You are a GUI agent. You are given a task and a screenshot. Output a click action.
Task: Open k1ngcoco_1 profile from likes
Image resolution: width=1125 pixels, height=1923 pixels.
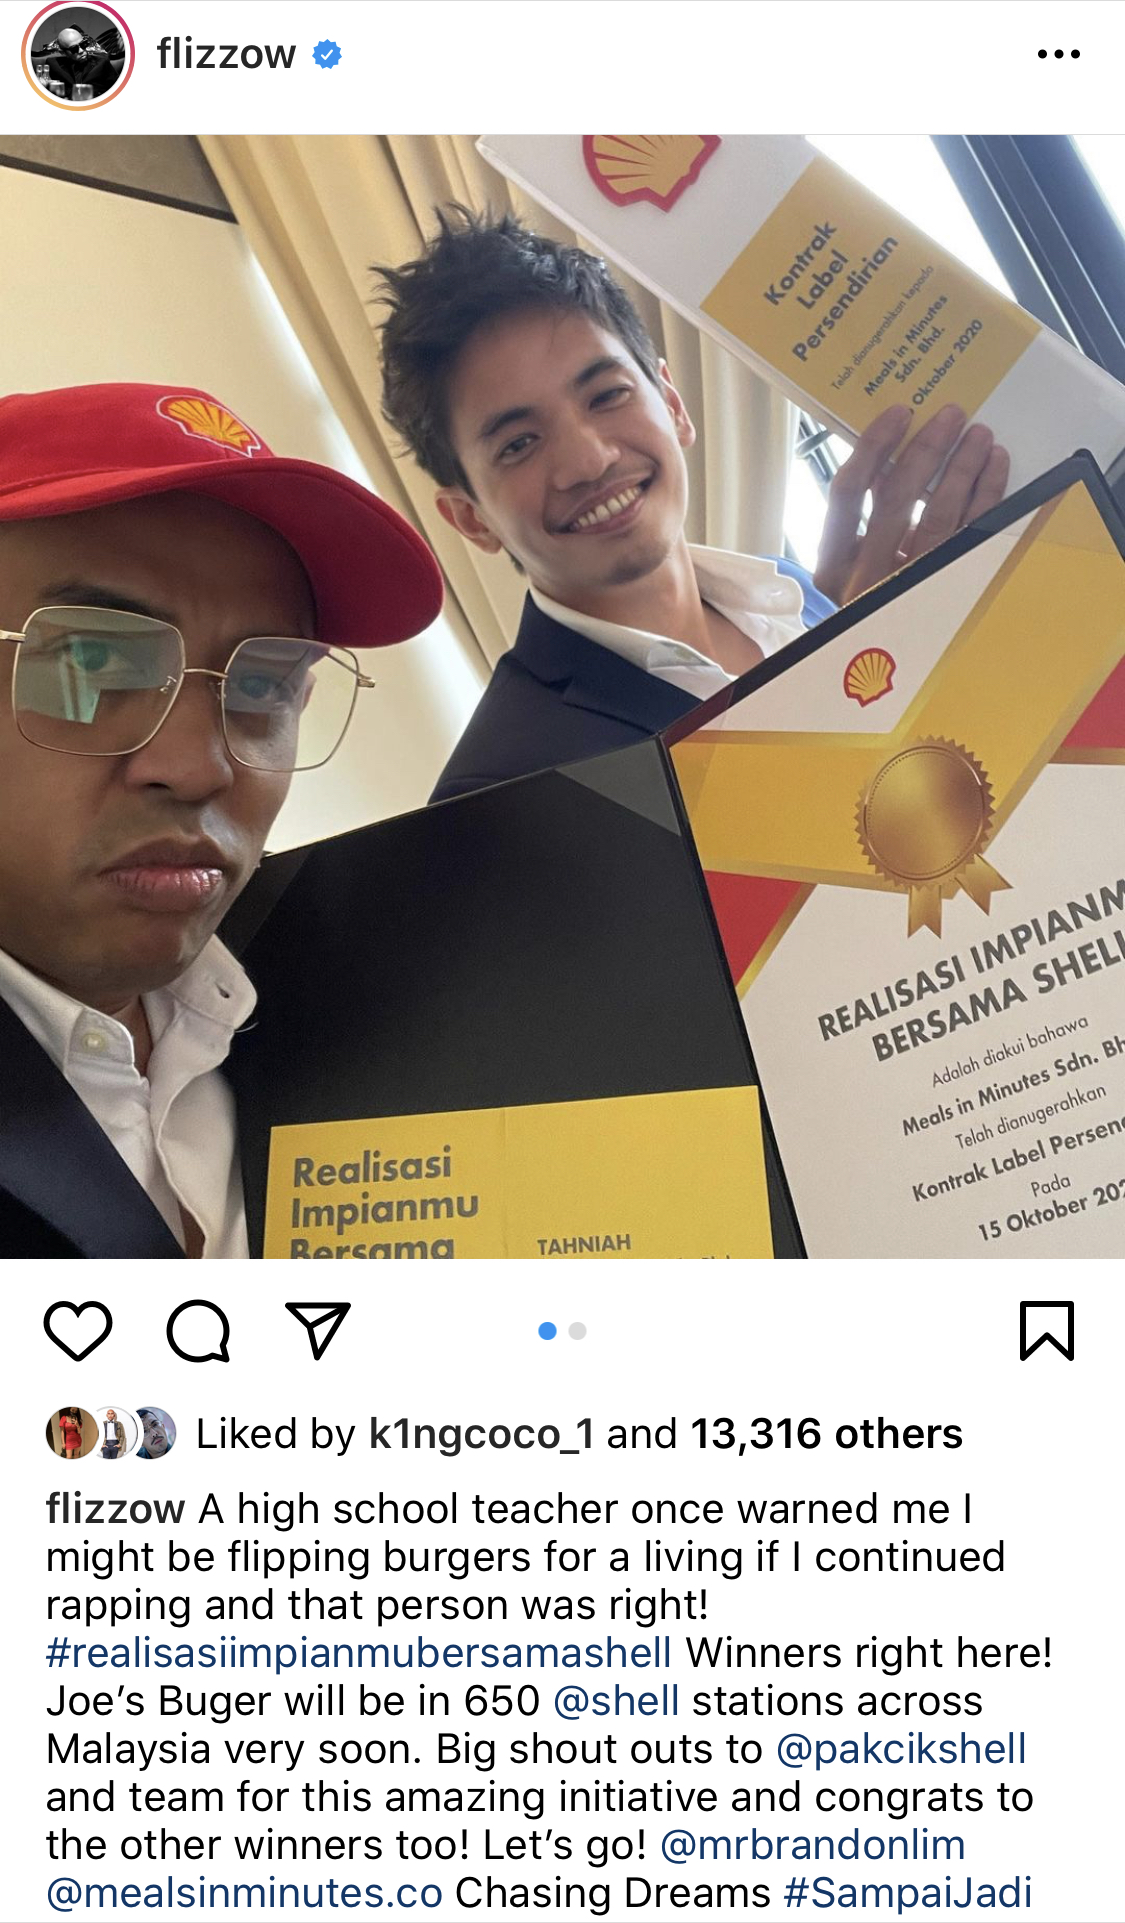tap(482, 1434)
